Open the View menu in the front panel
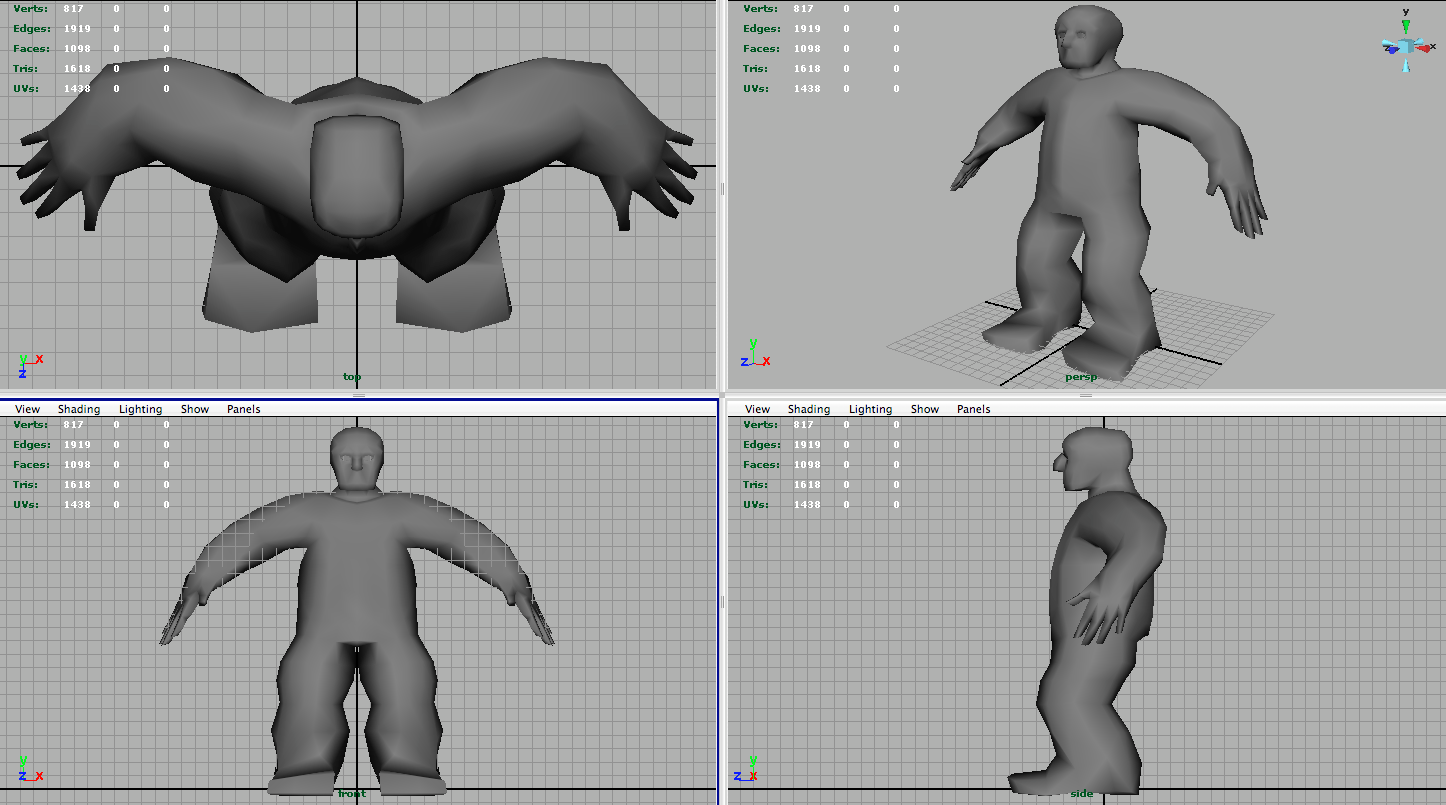Image resolution: width=1446 pixels, height=805 pixels. pos(28,409)
